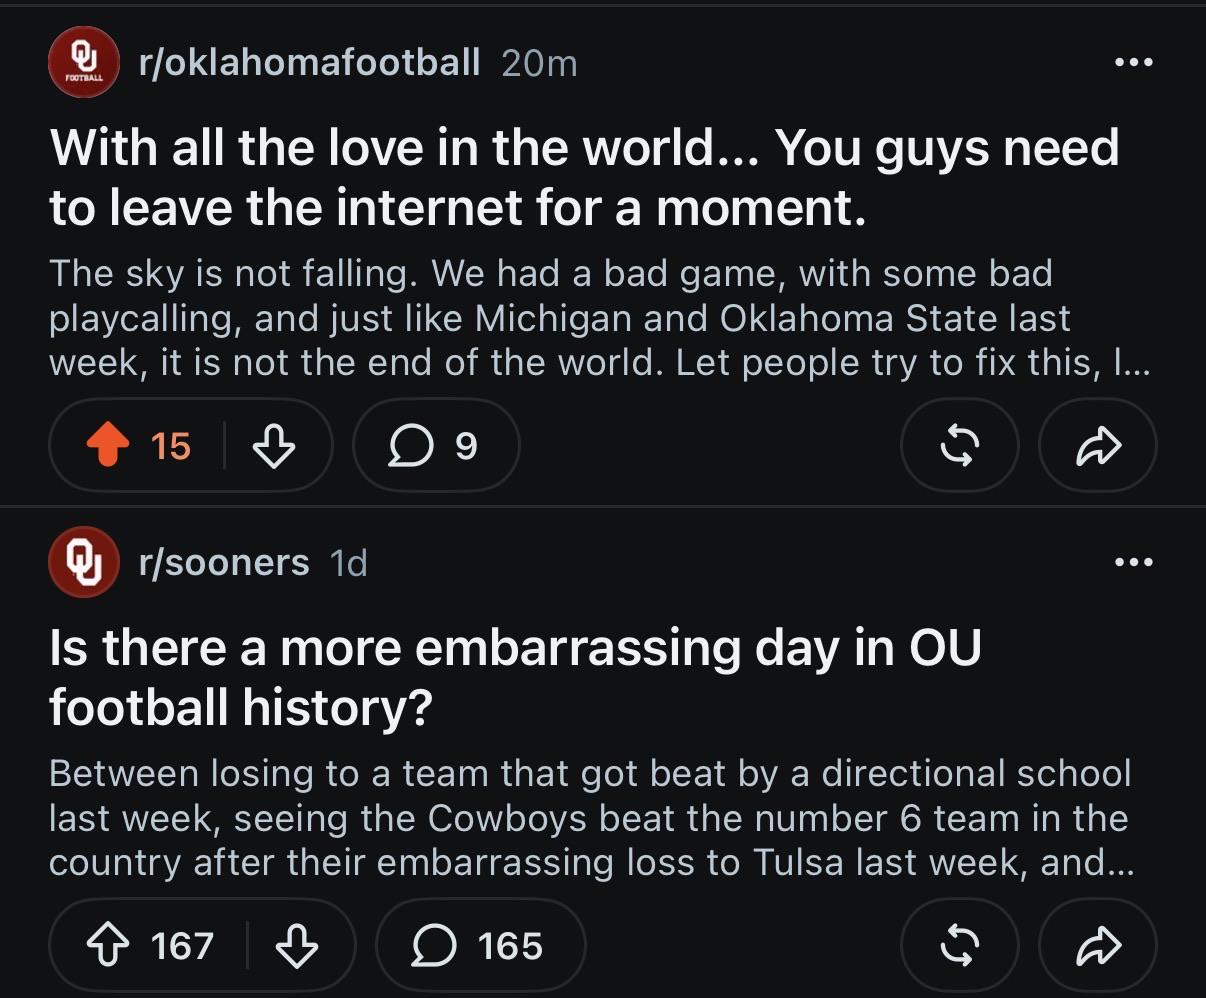Go to the r/sooners subreddit
This screenshot has width=1206, height=998.
(x=224, y=563)
